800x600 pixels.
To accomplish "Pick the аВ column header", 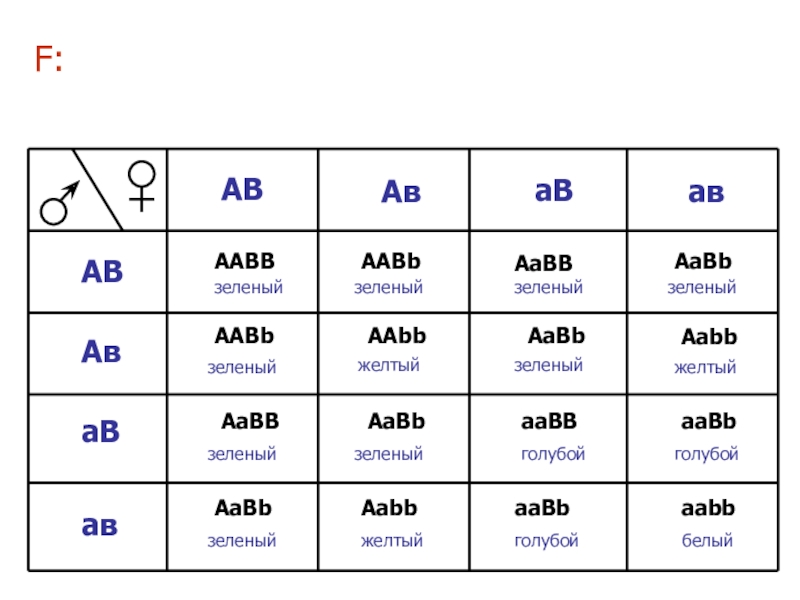I will click(x=553, y=191).
